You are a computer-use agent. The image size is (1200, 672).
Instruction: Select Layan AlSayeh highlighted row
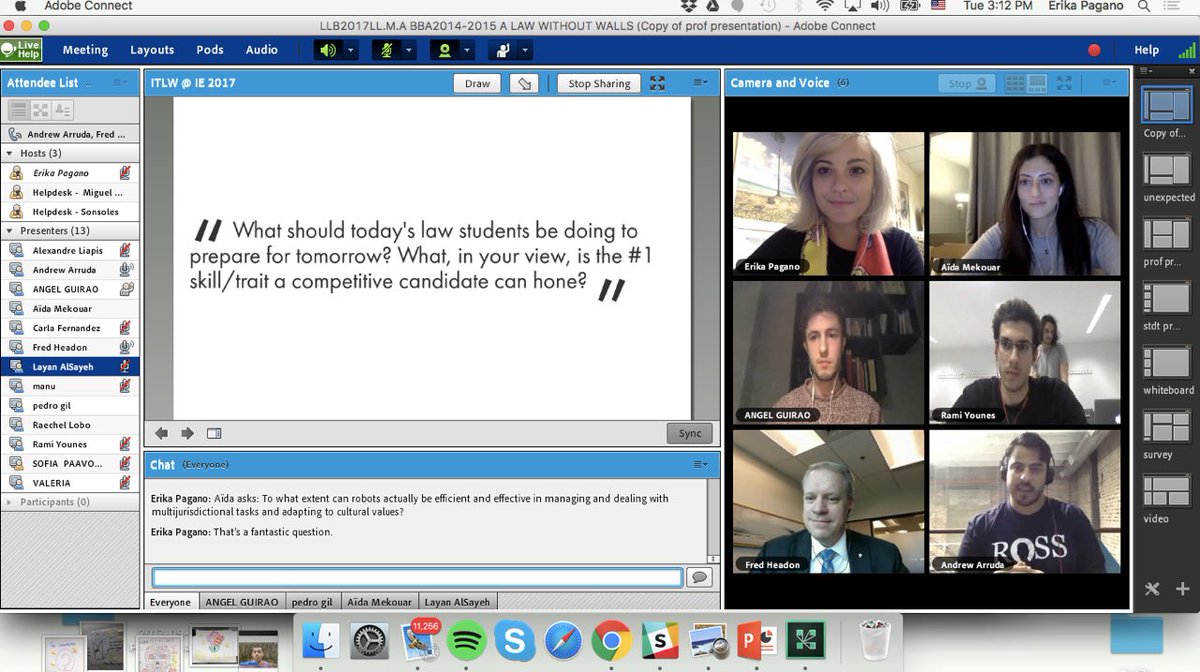pyautogui.click(x=70, y=367)
